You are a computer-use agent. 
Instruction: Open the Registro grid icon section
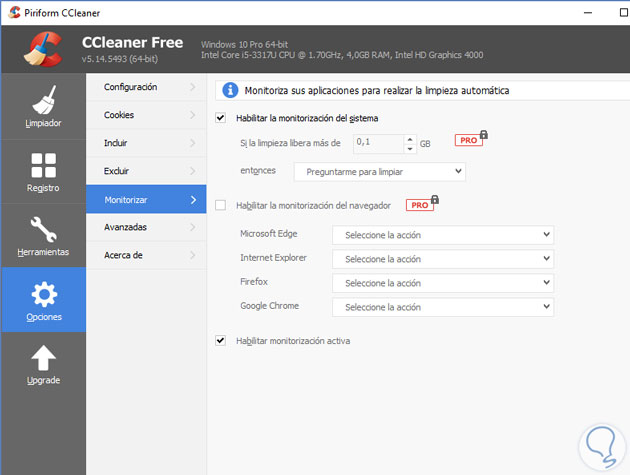click(43, 172)
